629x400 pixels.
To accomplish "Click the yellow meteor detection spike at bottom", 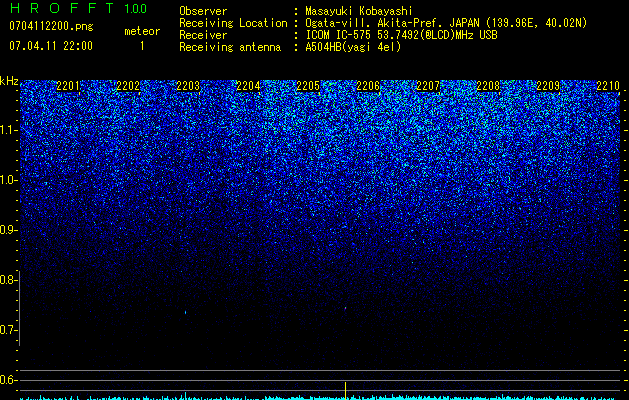I will click(345, 390).
